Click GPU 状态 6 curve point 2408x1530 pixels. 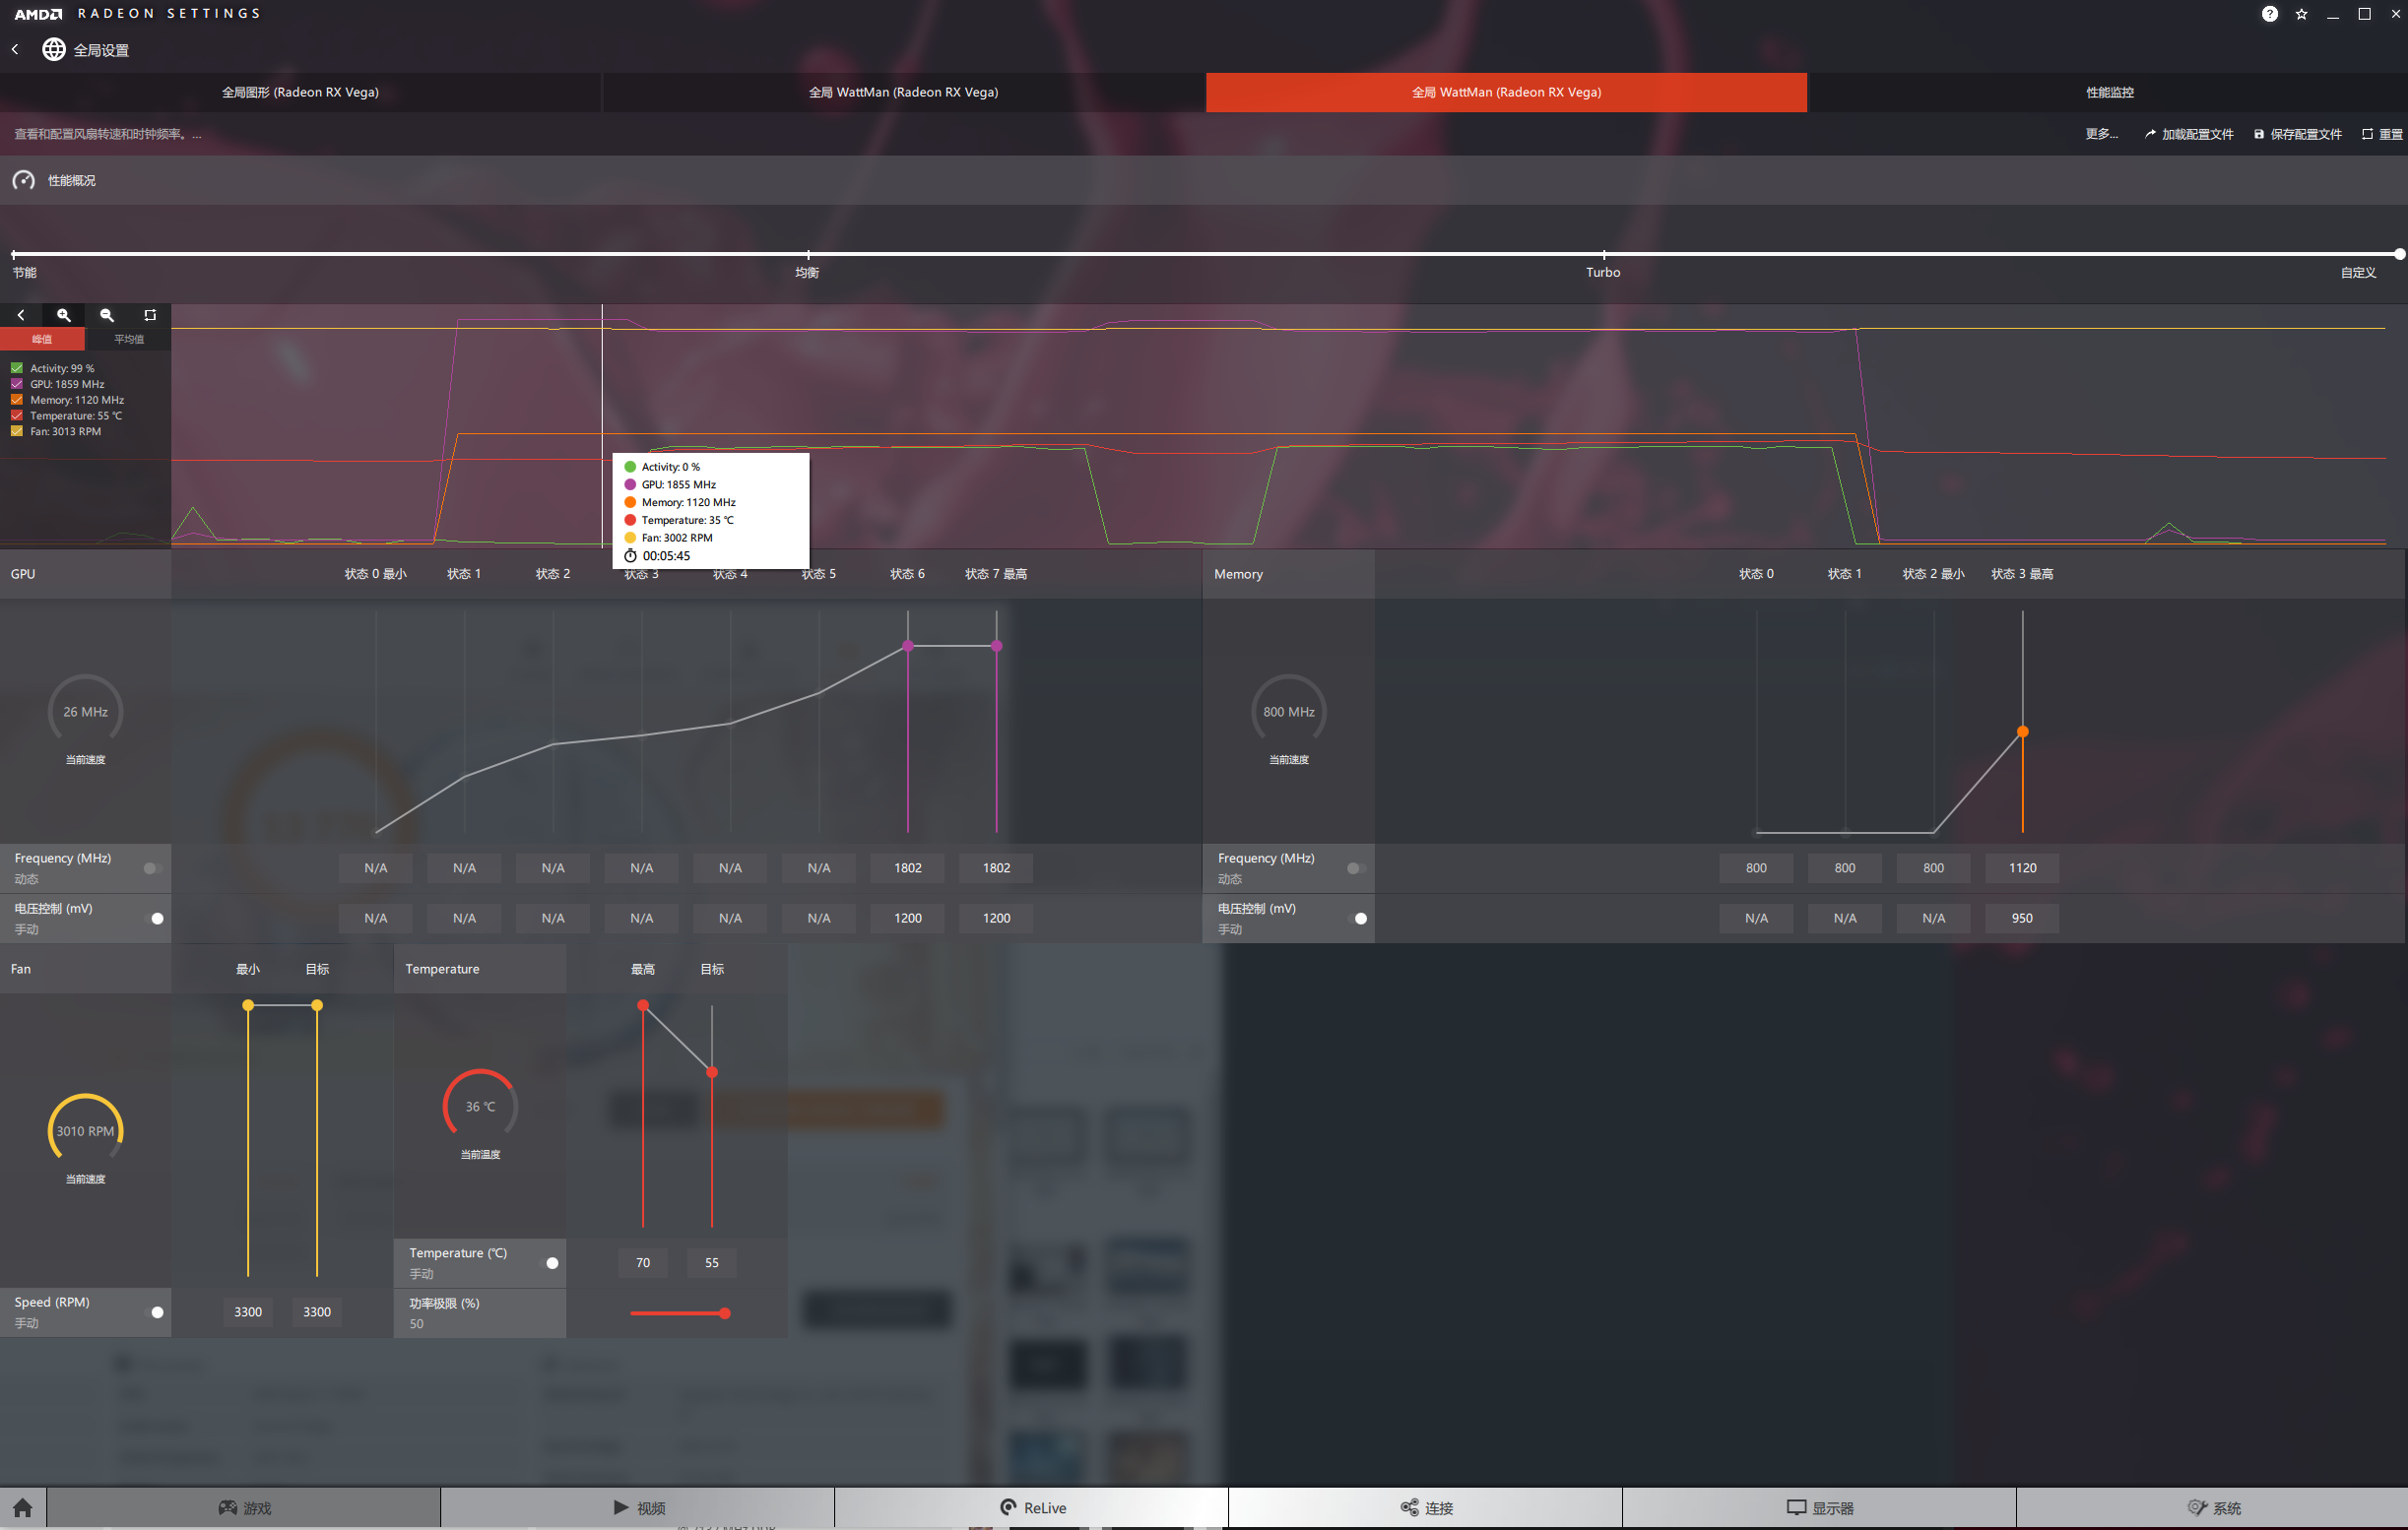[x=908, y=646]
